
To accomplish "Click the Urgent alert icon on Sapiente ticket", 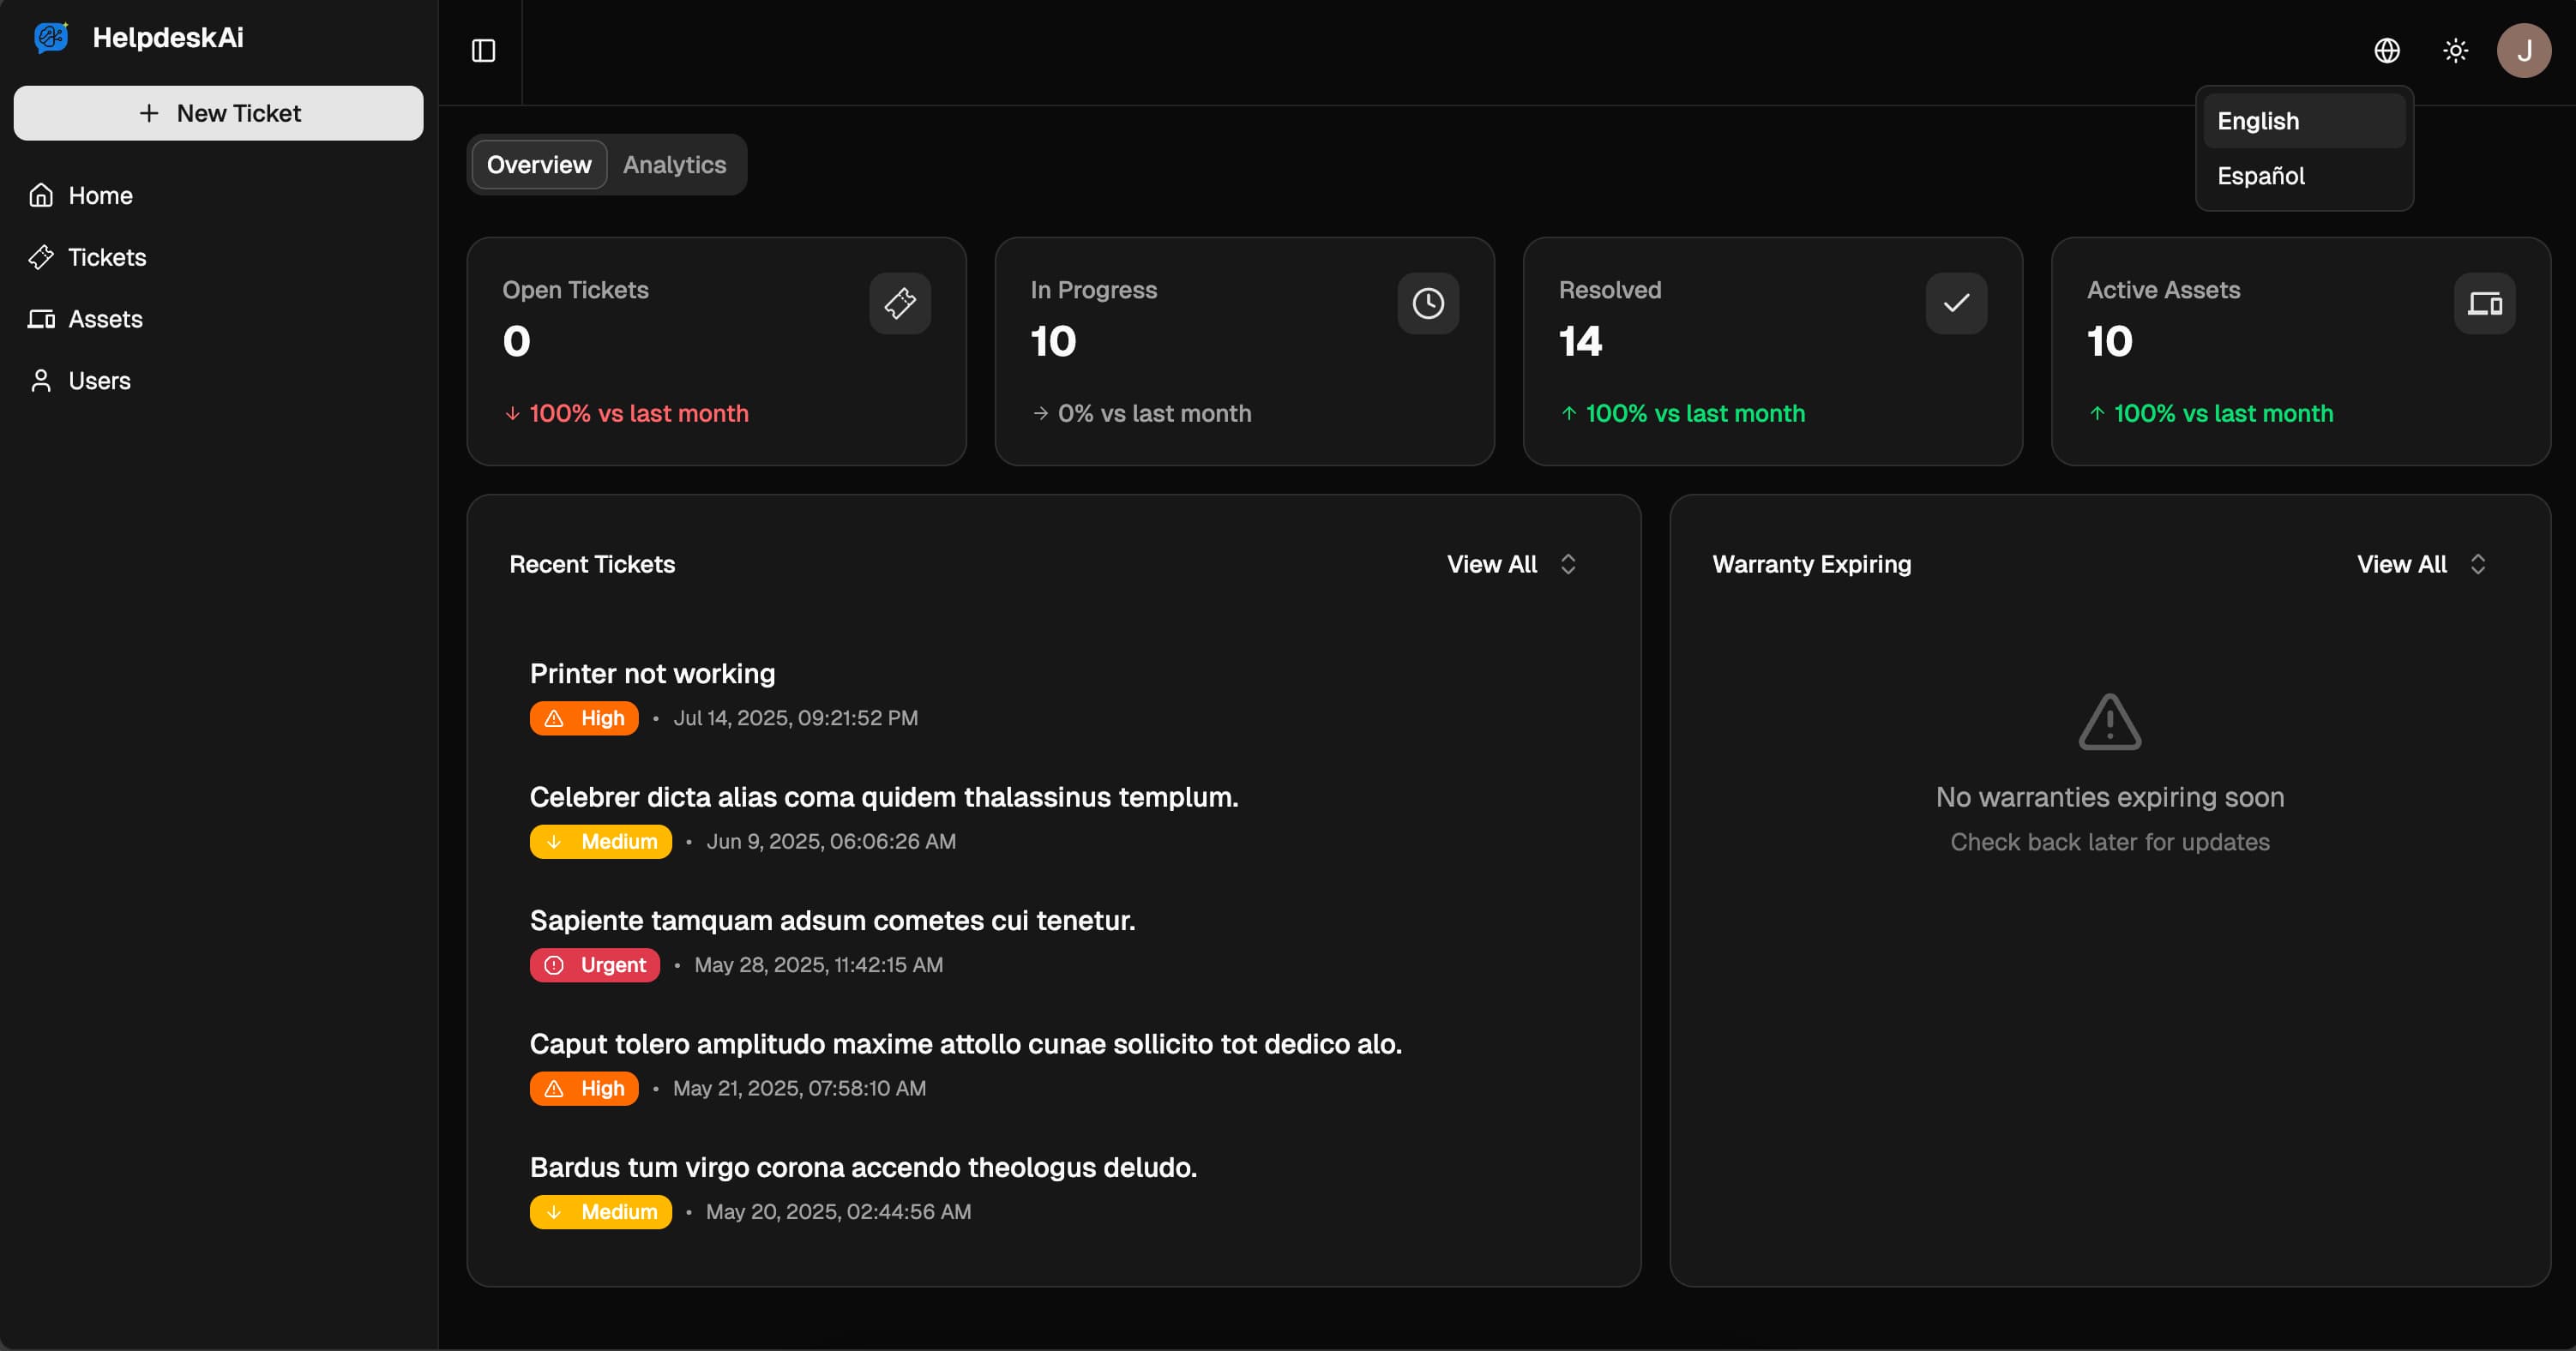I will (x=554, y=965).
